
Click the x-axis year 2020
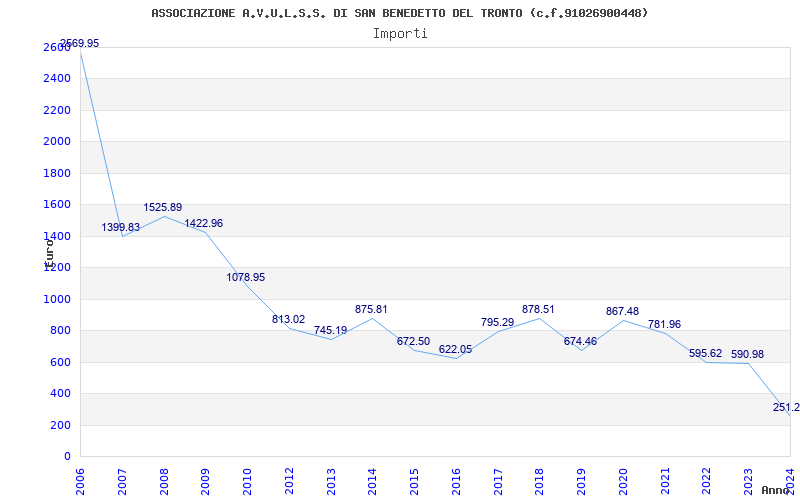pyautogui.click(x=623, y=481)
